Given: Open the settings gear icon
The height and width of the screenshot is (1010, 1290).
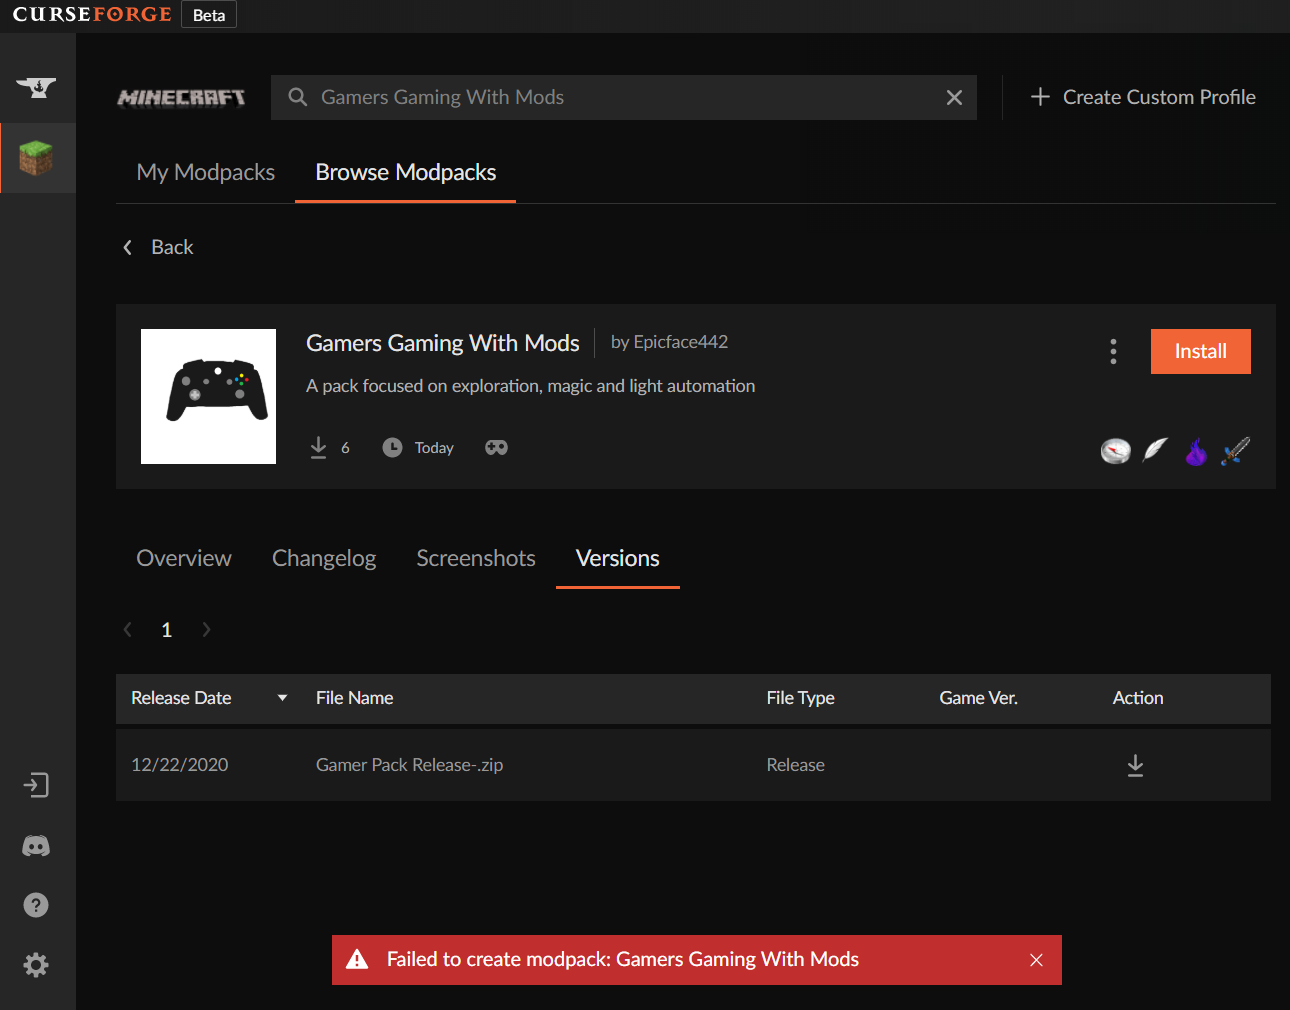Looking at the screenshot, I should (x=36, y=965).
